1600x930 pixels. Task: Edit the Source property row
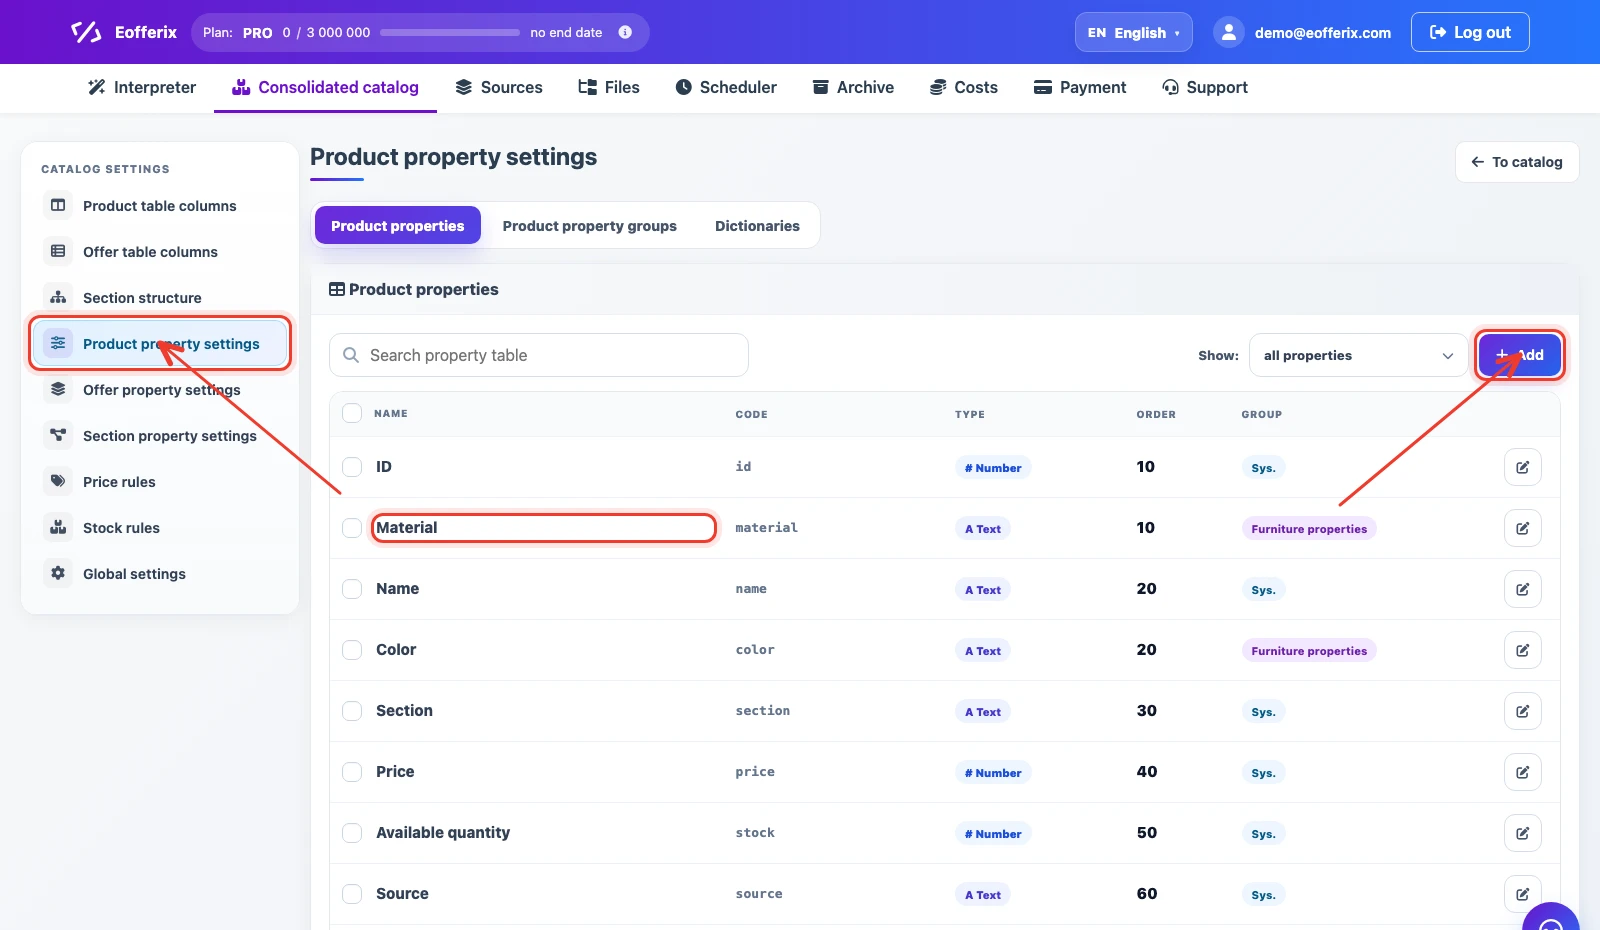[1522, 894]
